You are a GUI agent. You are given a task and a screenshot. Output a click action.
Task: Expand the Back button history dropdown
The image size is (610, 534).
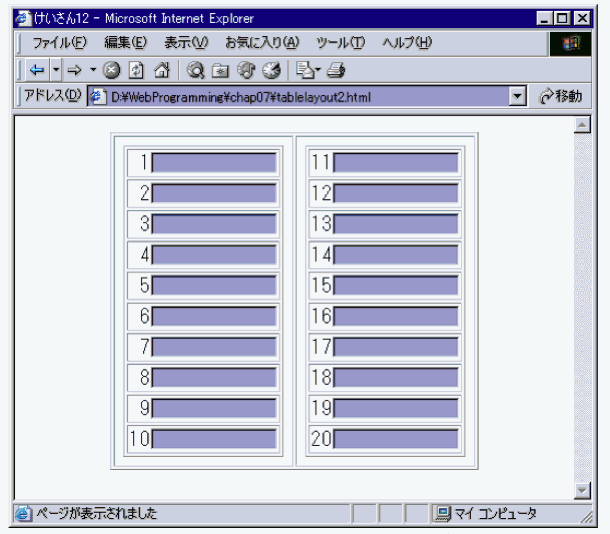tap(56, 70)
